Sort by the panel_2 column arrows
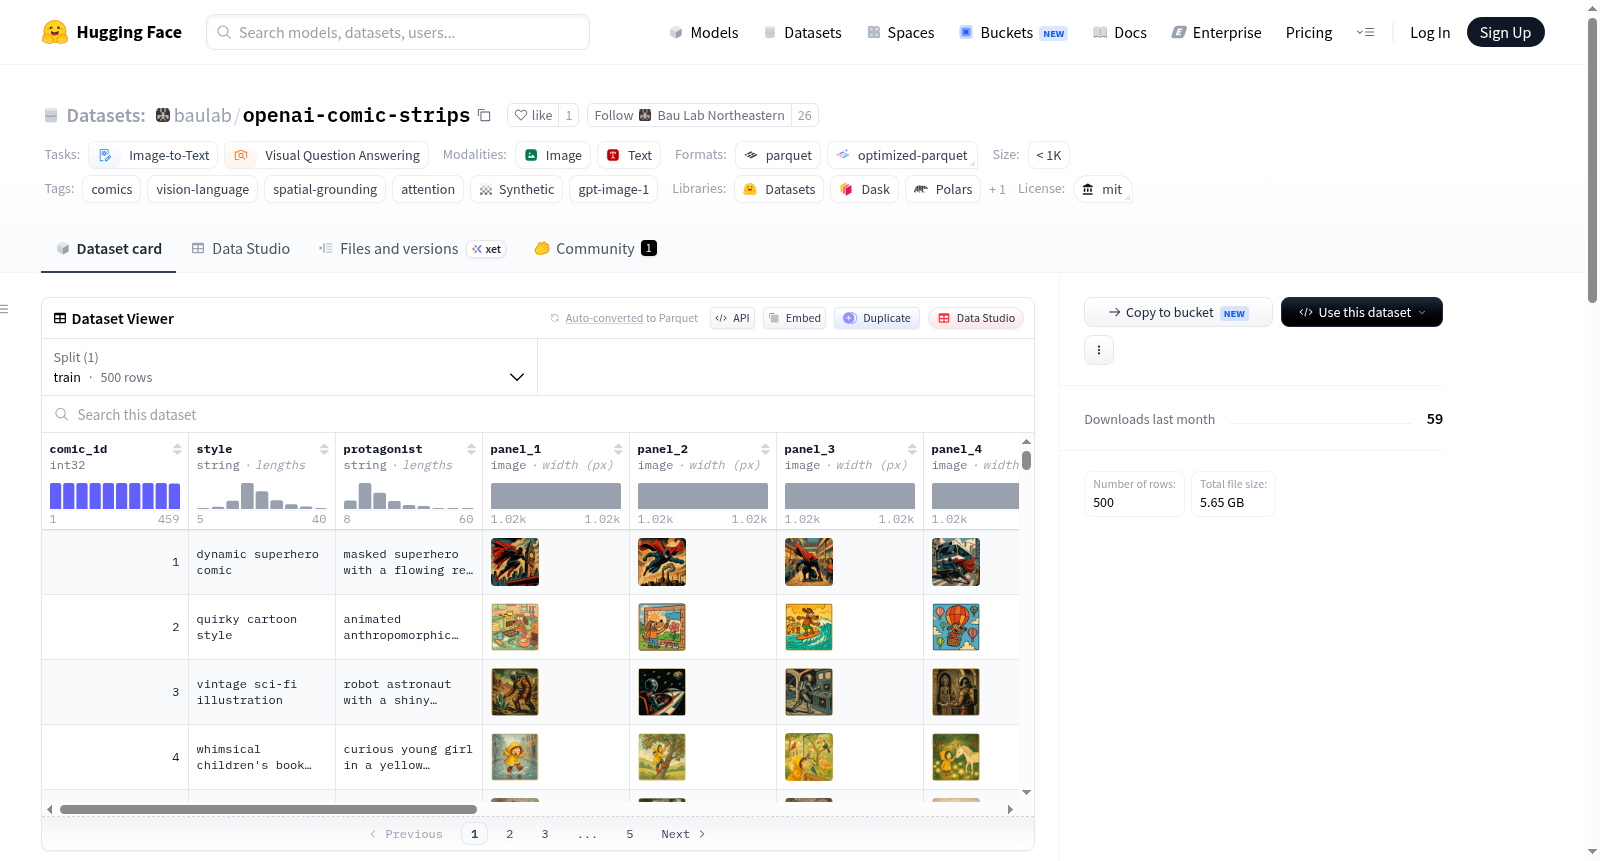 tap(765, 449)
